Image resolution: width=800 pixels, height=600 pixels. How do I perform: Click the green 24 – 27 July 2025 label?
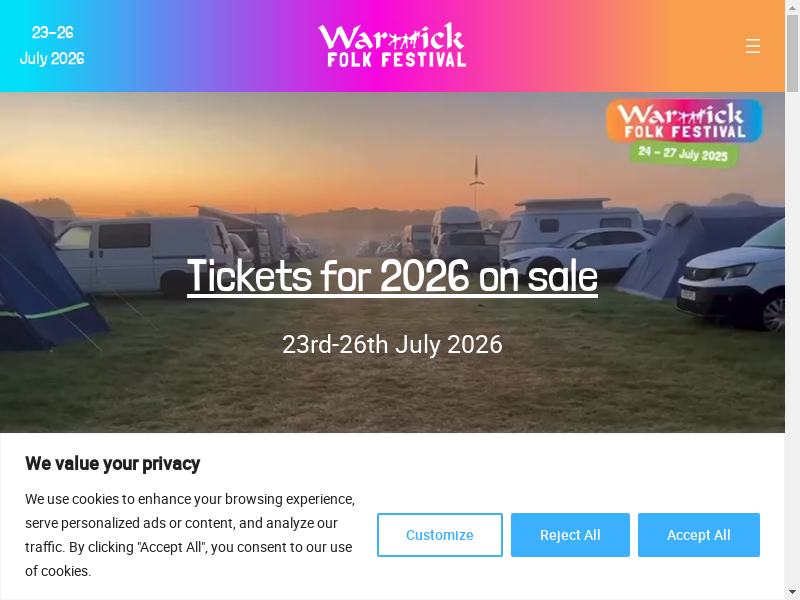(683, 154)
